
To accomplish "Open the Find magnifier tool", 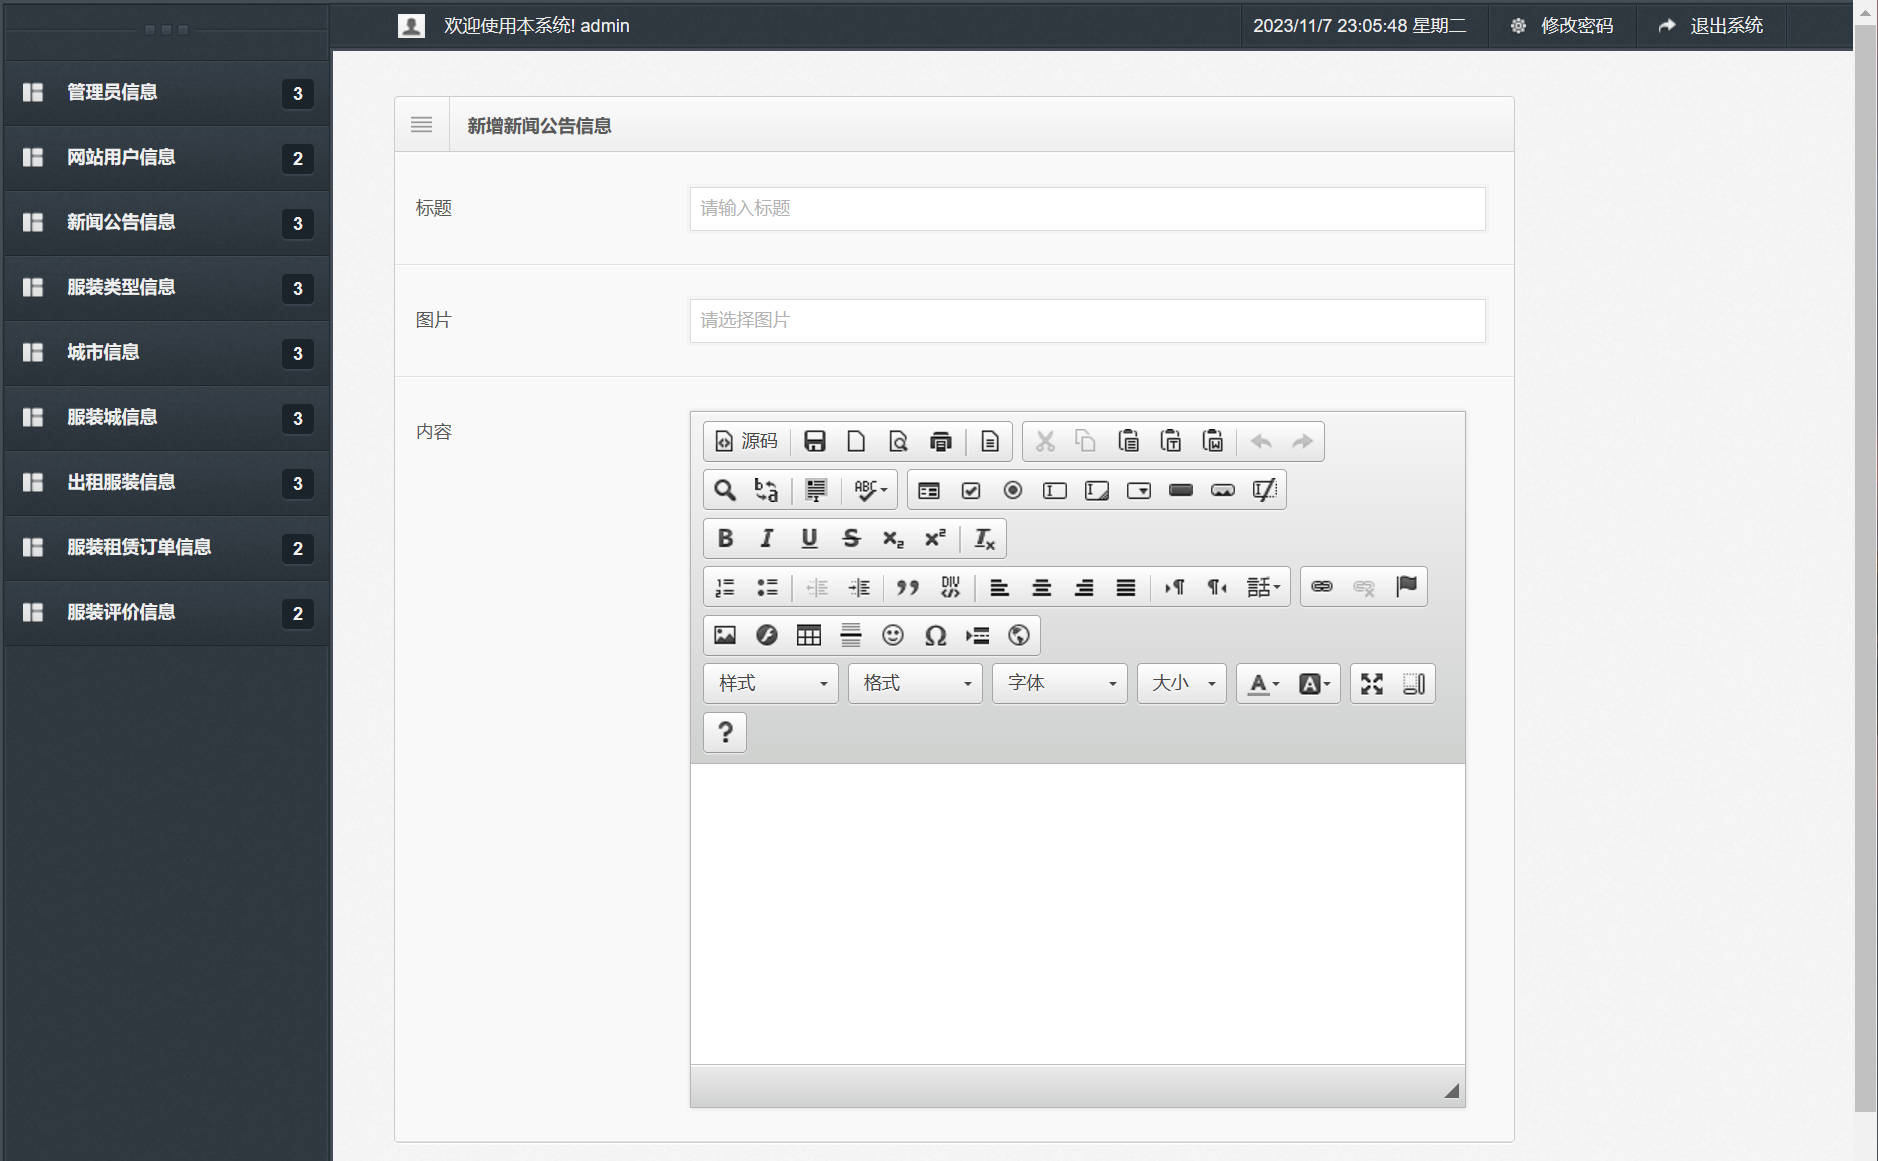I will point(724,490).
